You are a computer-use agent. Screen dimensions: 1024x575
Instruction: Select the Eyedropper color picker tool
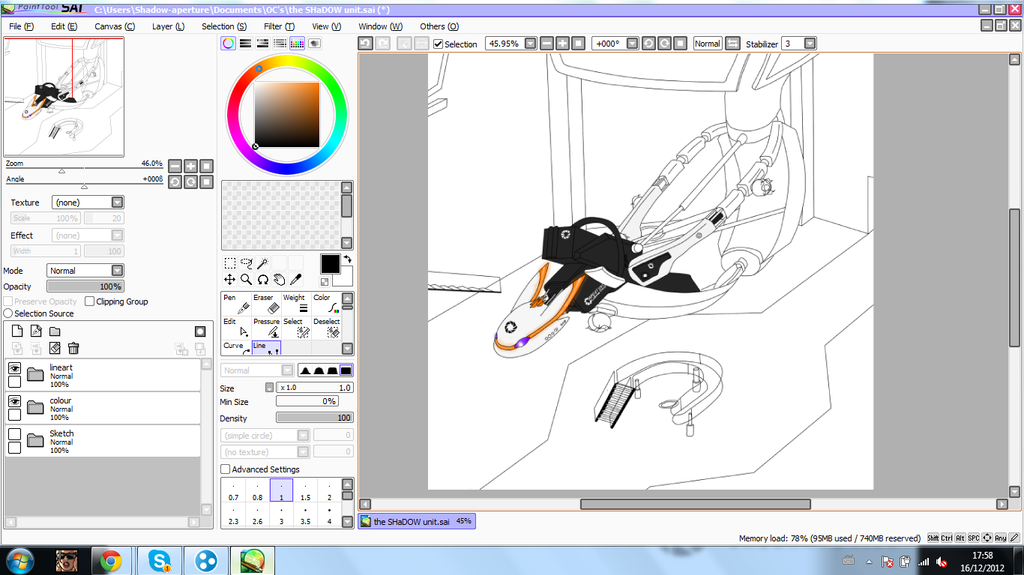(x=296, y=280)
